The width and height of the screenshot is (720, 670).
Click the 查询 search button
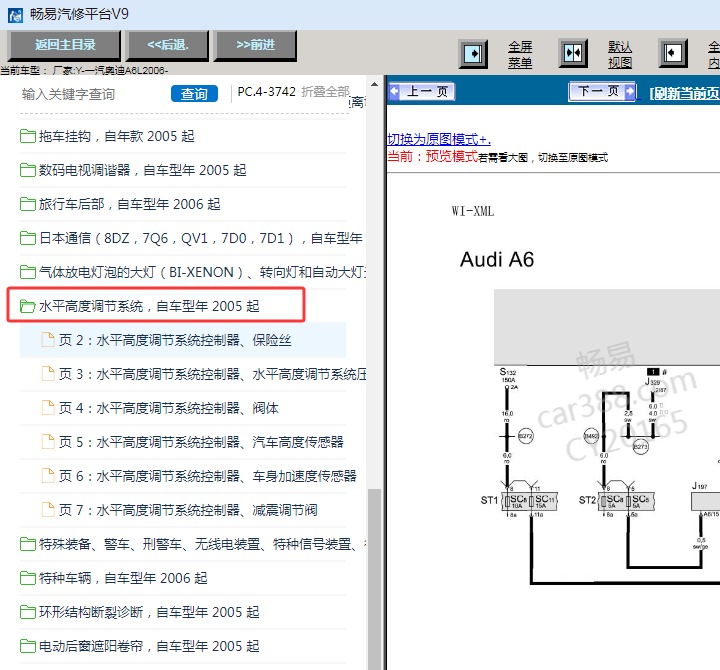pyautogui.click(x=194, y=94)
